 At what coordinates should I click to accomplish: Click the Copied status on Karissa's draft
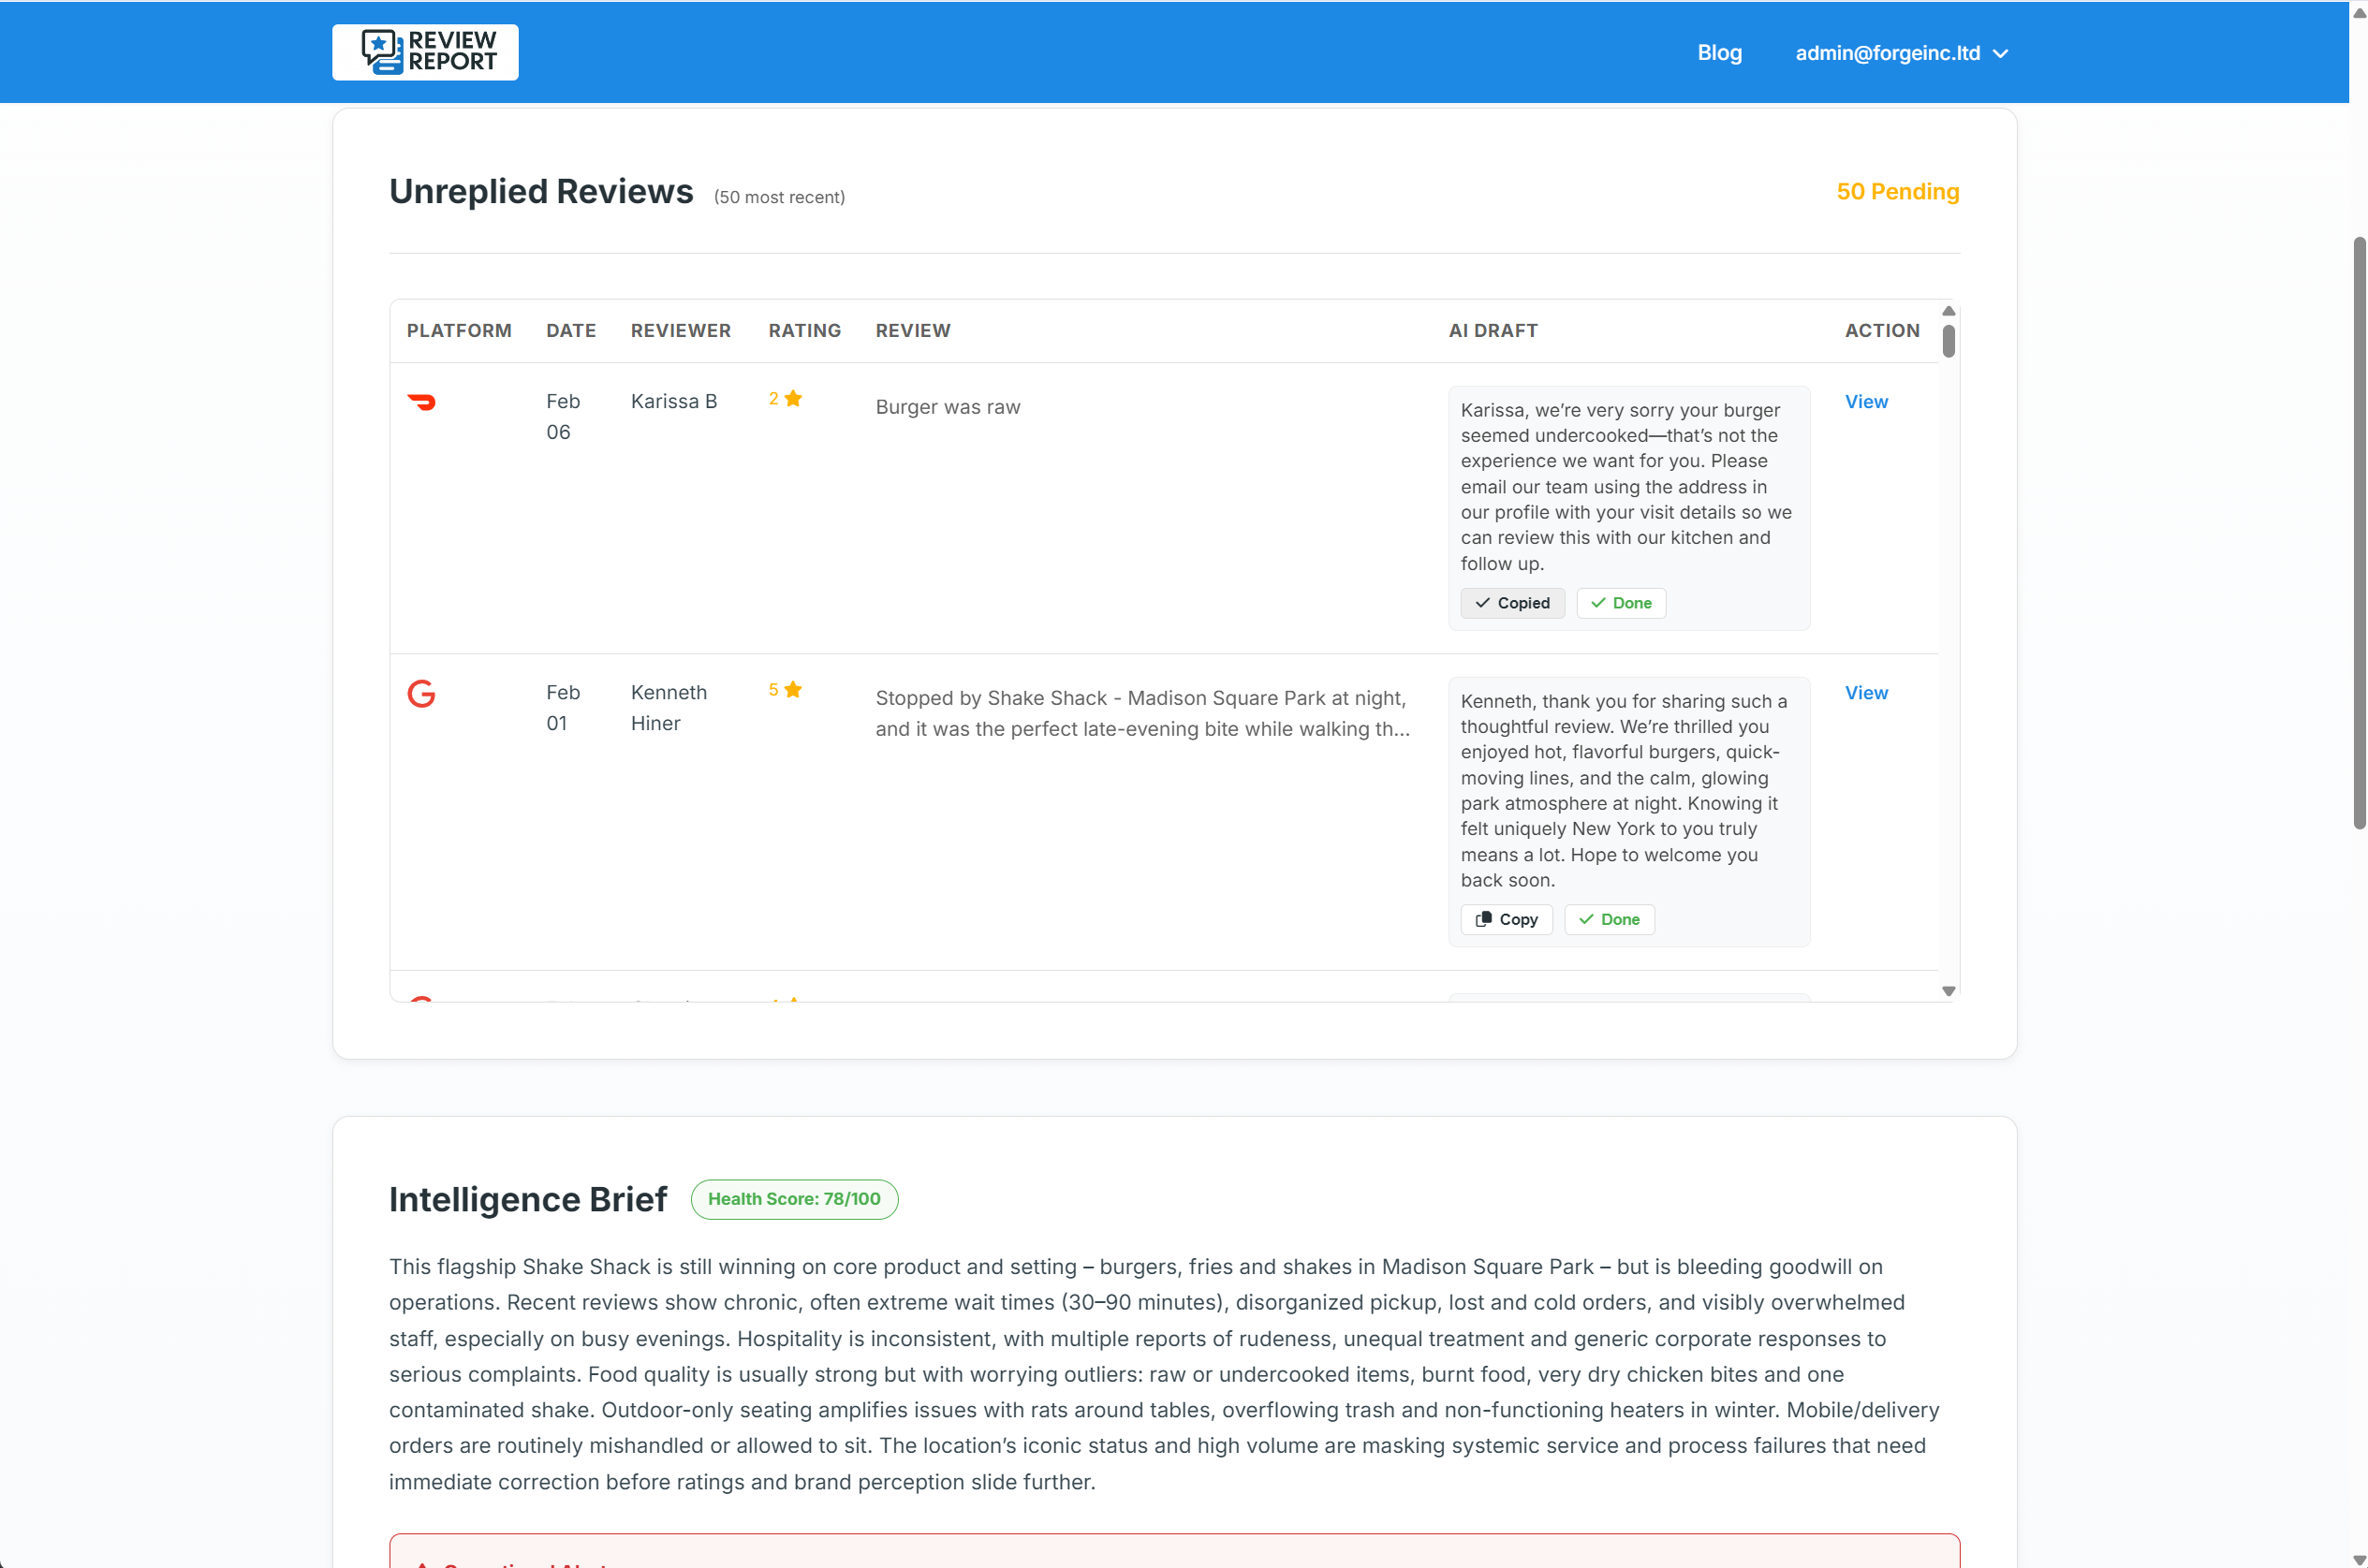coord(1512,603)
